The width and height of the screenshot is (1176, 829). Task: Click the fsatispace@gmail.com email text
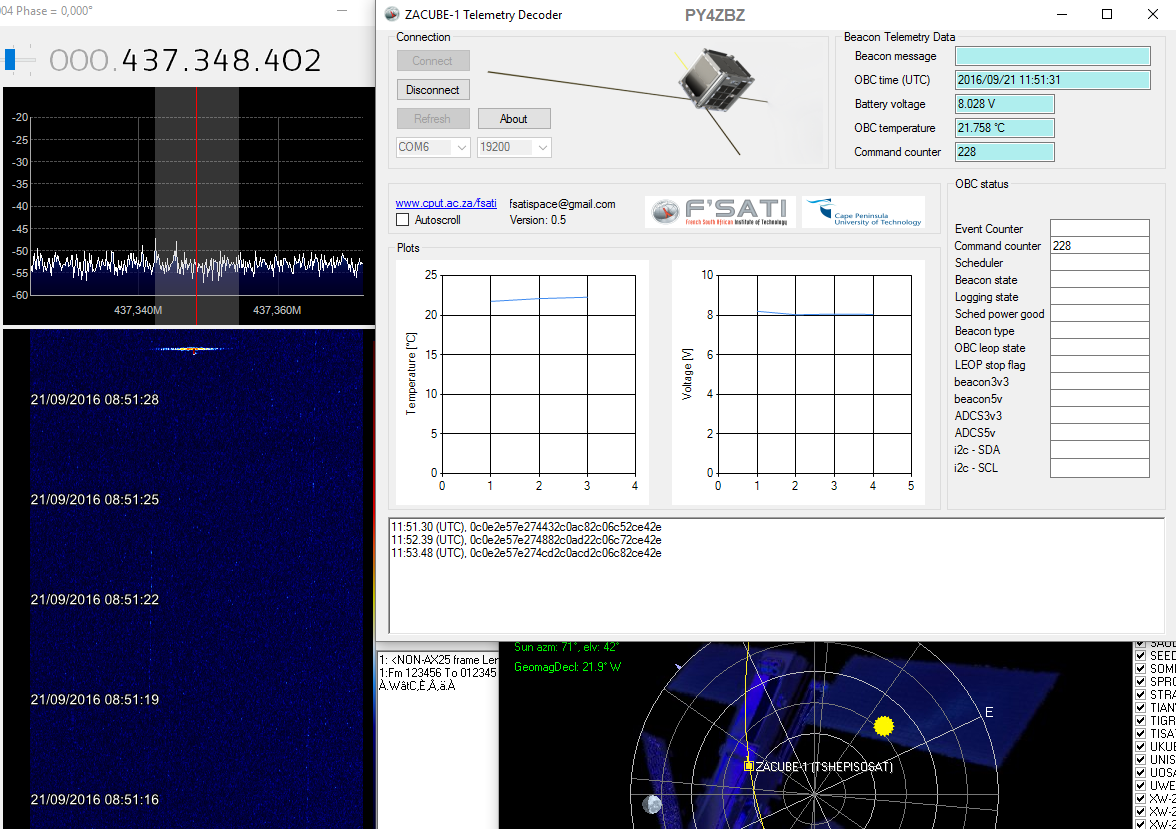[x=562, y=203]
